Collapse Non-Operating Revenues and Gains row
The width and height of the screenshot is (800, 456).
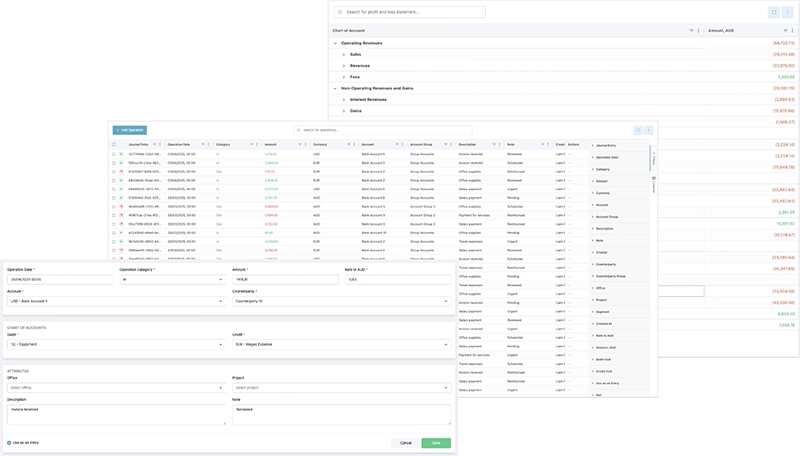pyautogui.click(x=335, y=88)
